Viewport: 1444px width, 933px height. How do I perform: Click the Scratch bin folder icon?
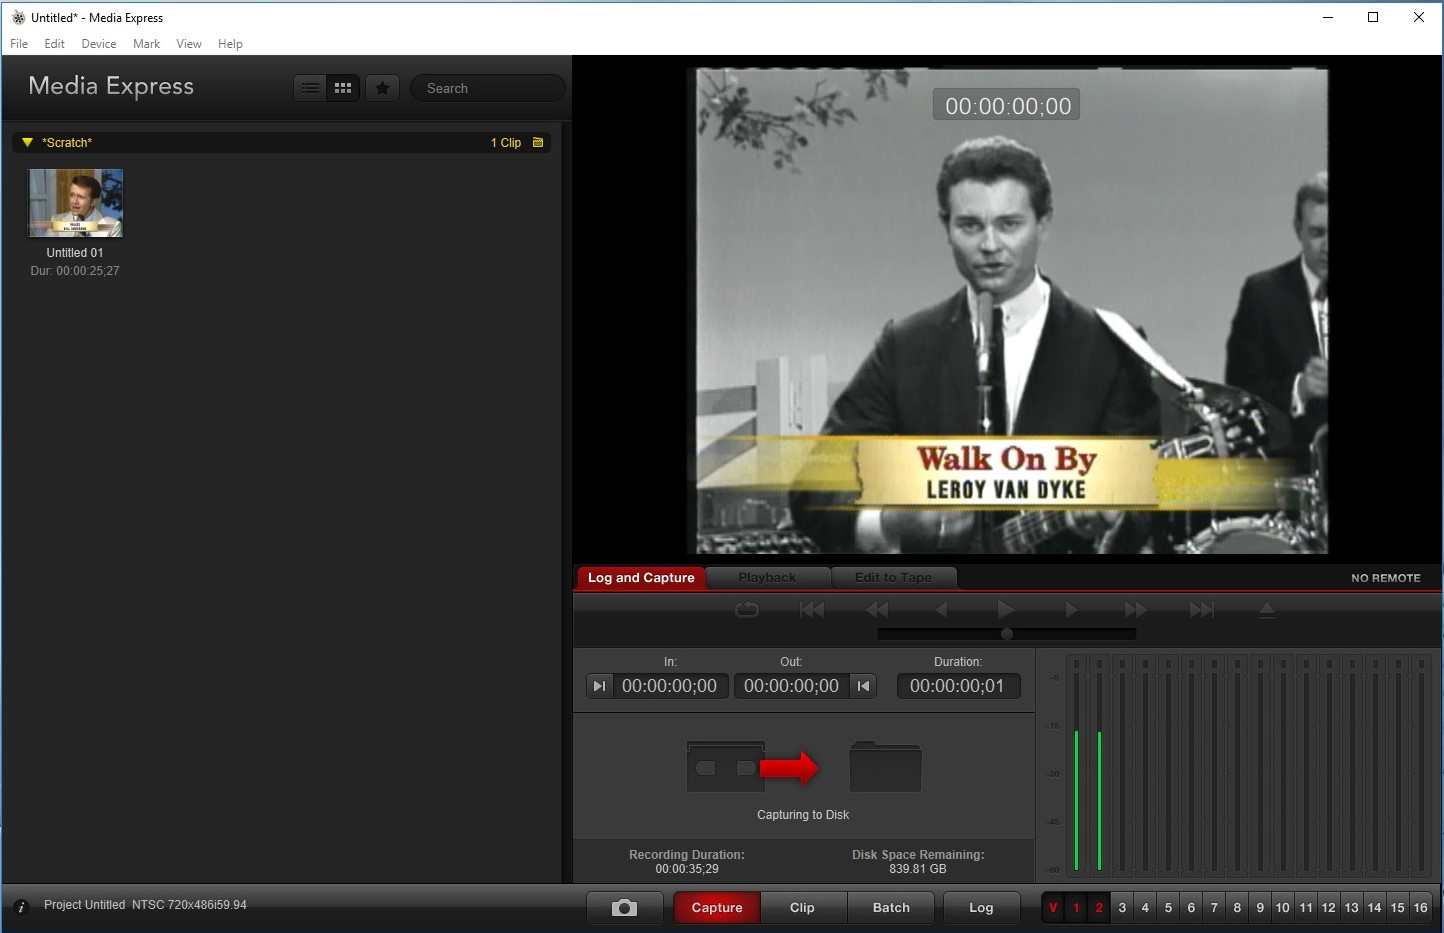click(x=538, y=143)
